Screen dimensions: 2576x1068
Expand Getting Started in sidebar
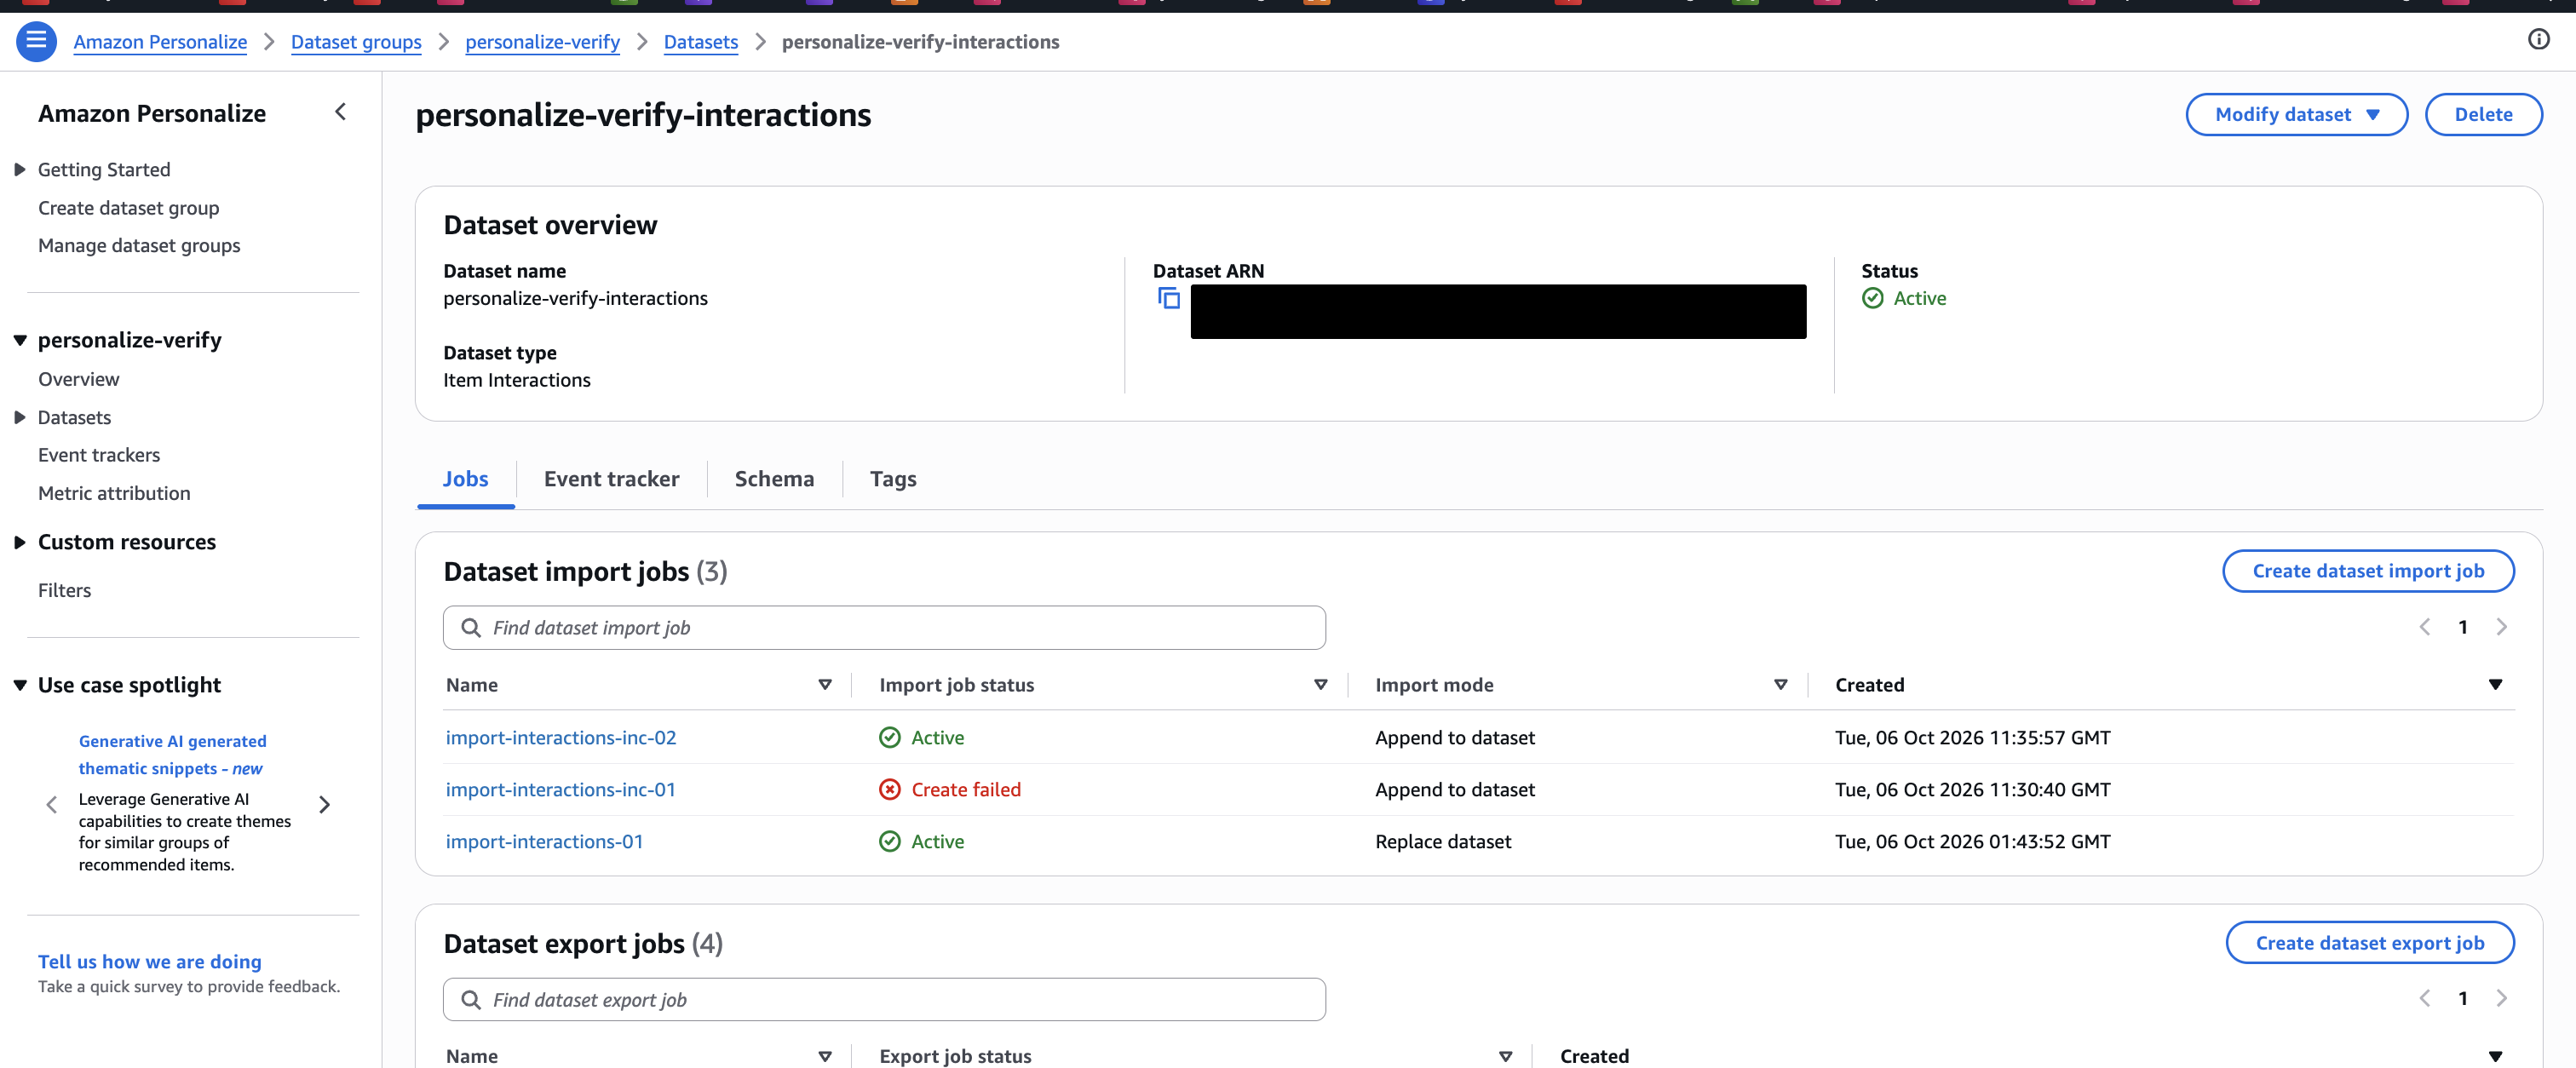tap(19, 170)
